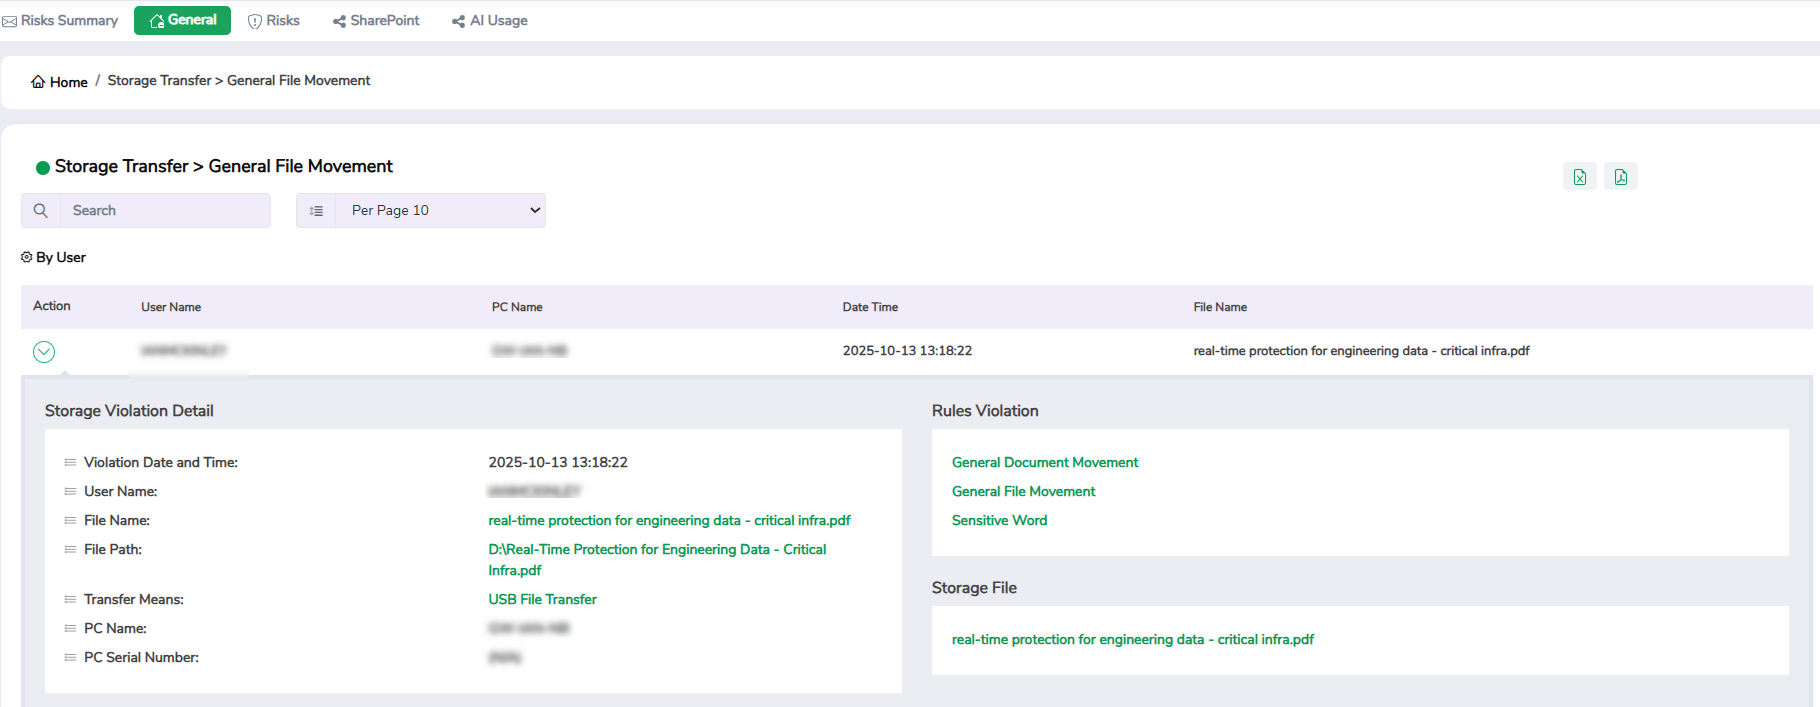Collapse the expanded violation row chevron
This screenshot has height=707, width=1820.
[44, 352]
